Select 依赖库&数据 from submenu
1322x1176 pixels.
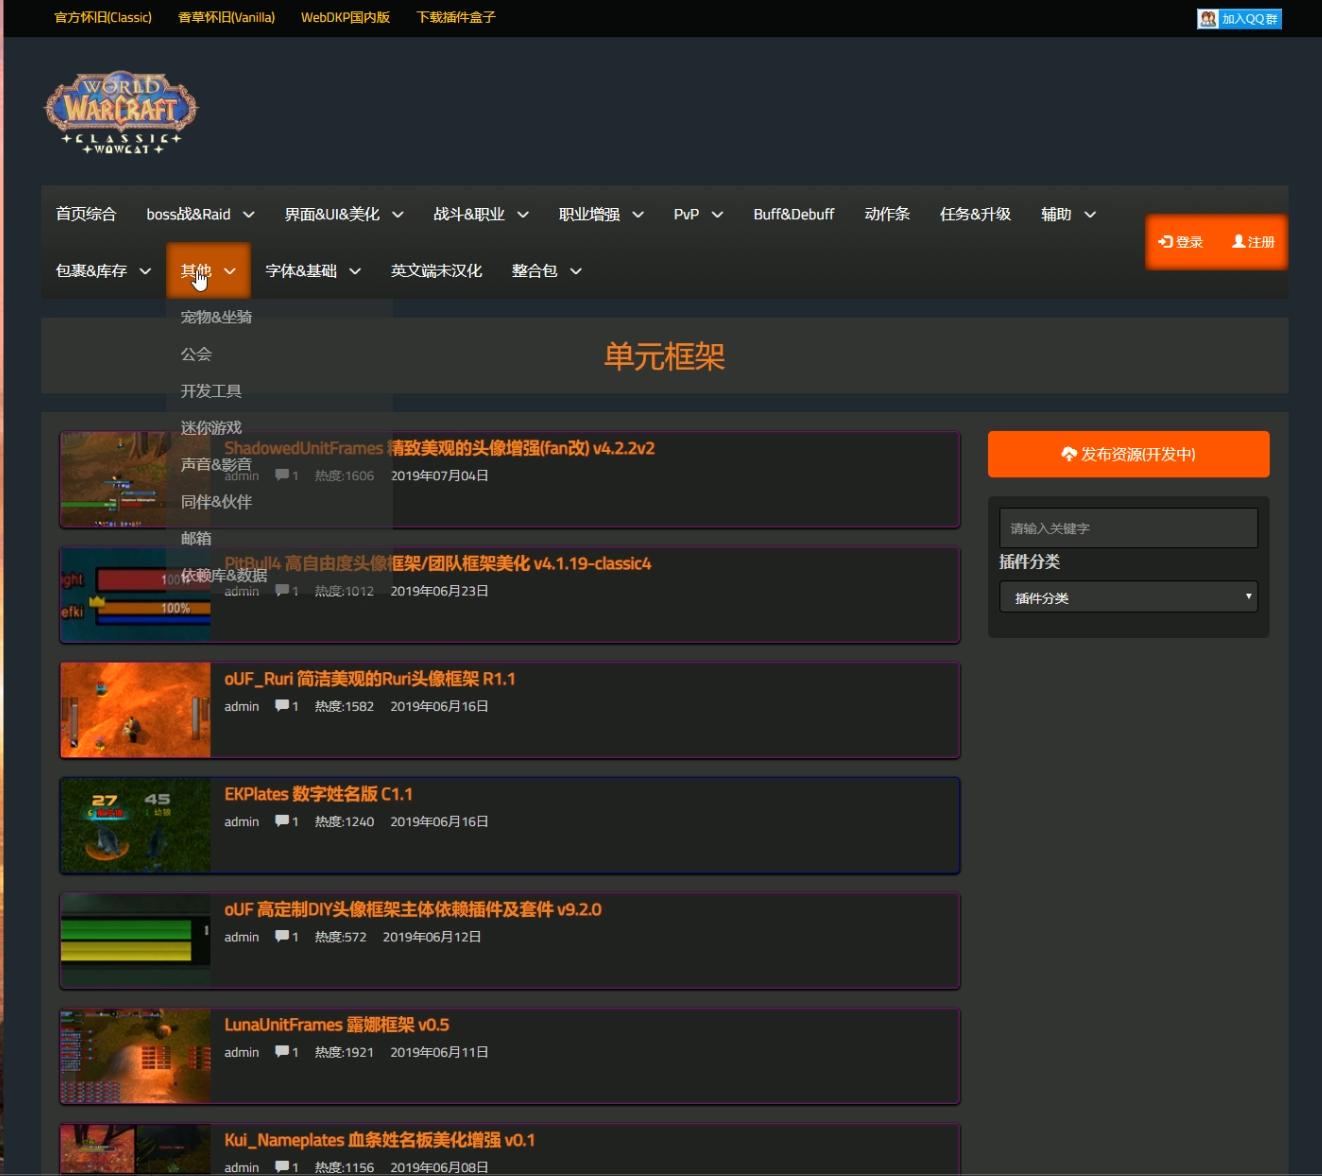(x=224, y=576)
